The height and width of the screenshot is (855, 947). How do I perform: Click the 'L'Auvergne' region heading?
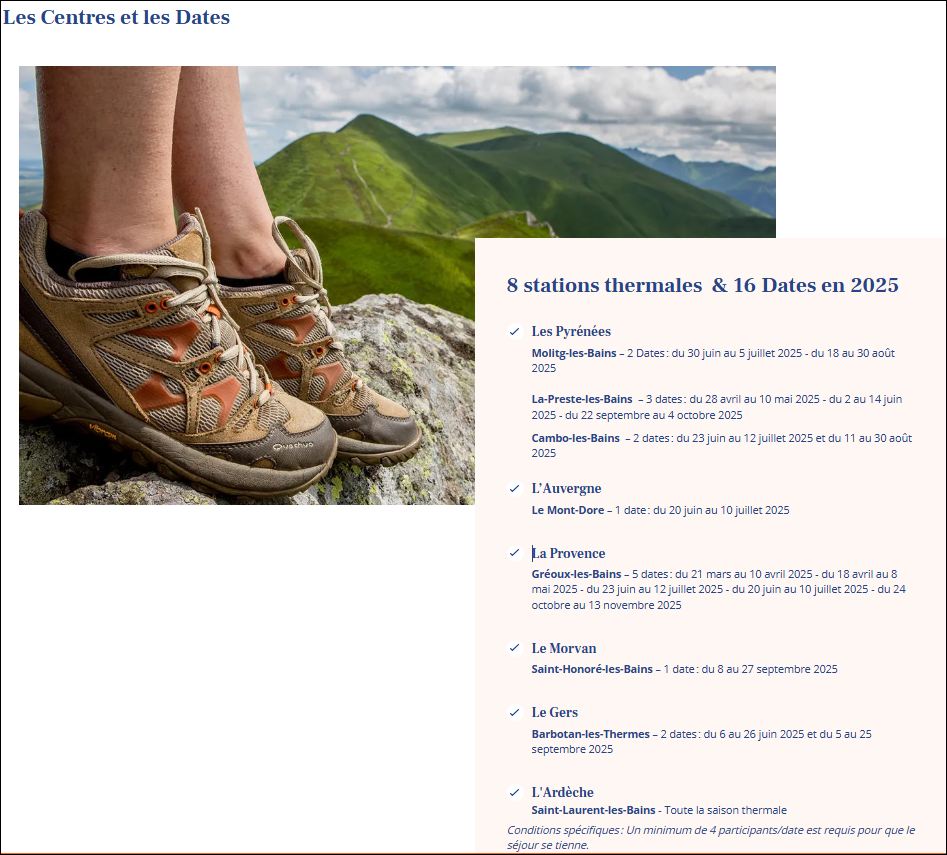[x=567, y=488]
